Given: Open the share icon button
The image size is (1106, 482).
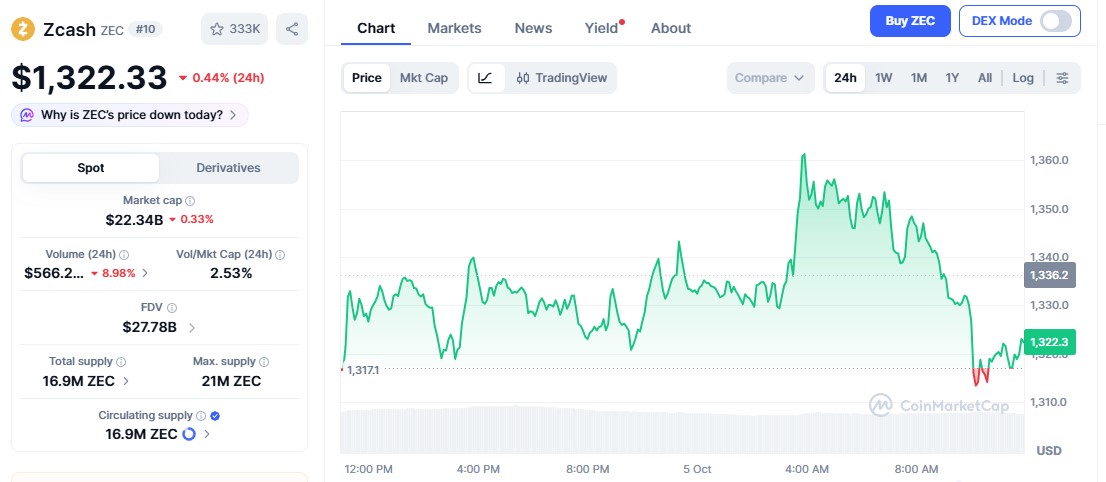Looking at the screenshot, I should click(x=292, y=29).
